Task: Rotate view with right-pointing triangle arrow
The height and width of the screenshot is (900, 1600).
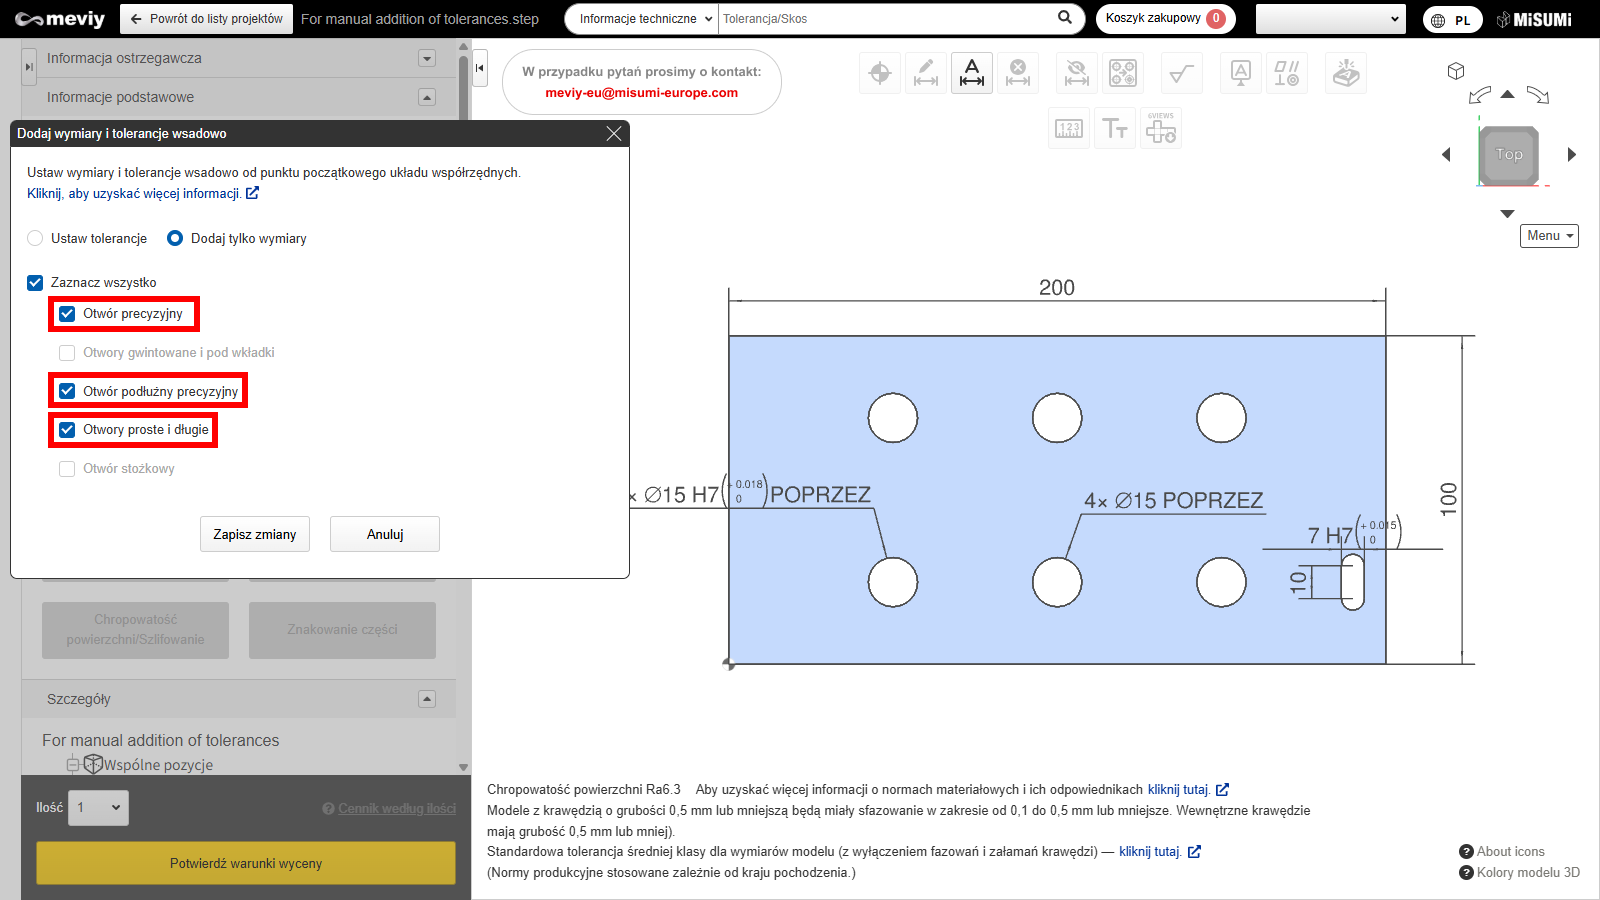Action: point(1571,155)
